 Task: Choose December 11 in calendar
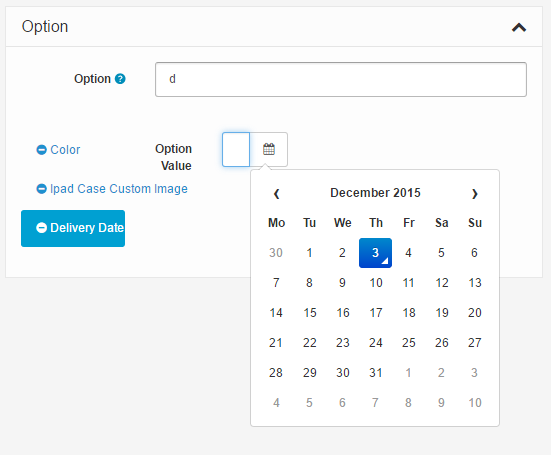pyautogui.click(x=408, y=283)
